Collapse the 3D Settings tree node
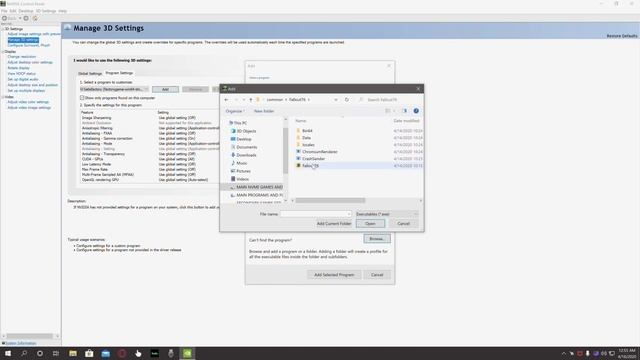 tap(3, 29)
